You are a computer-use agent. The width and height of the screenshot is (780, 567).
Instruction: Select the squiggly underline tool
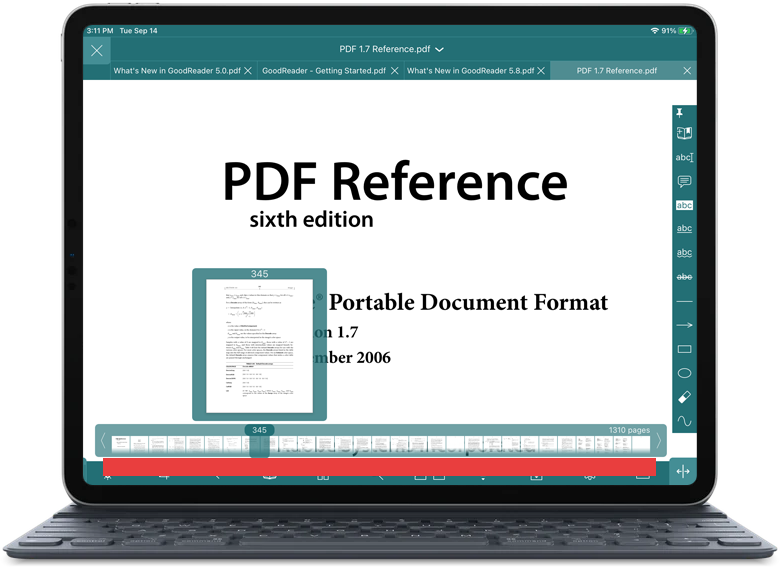(x=684, y=253)
